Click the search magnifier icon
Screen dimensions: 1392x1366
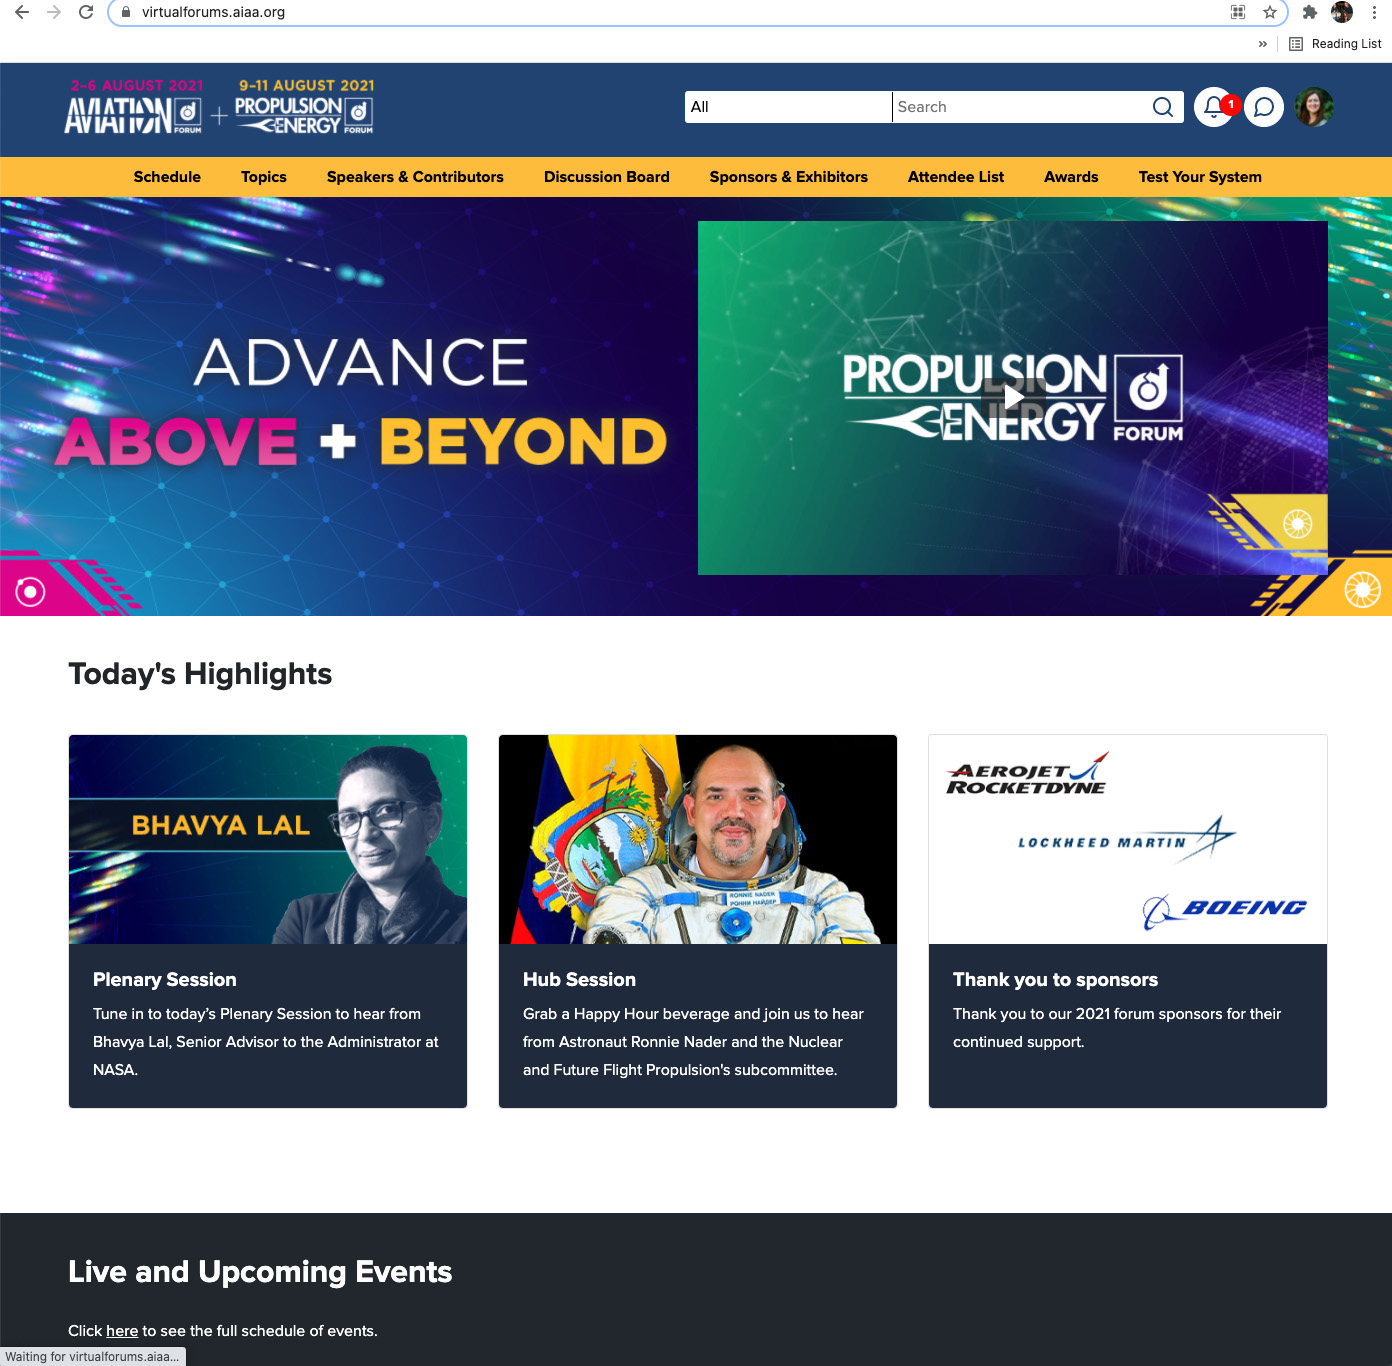pyautogui.click(x=1163, y=107)
